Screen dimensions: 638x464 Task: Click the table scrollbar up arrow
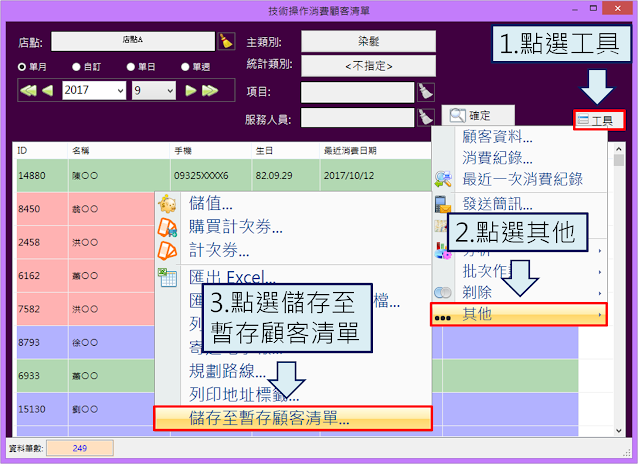(618, 149)
